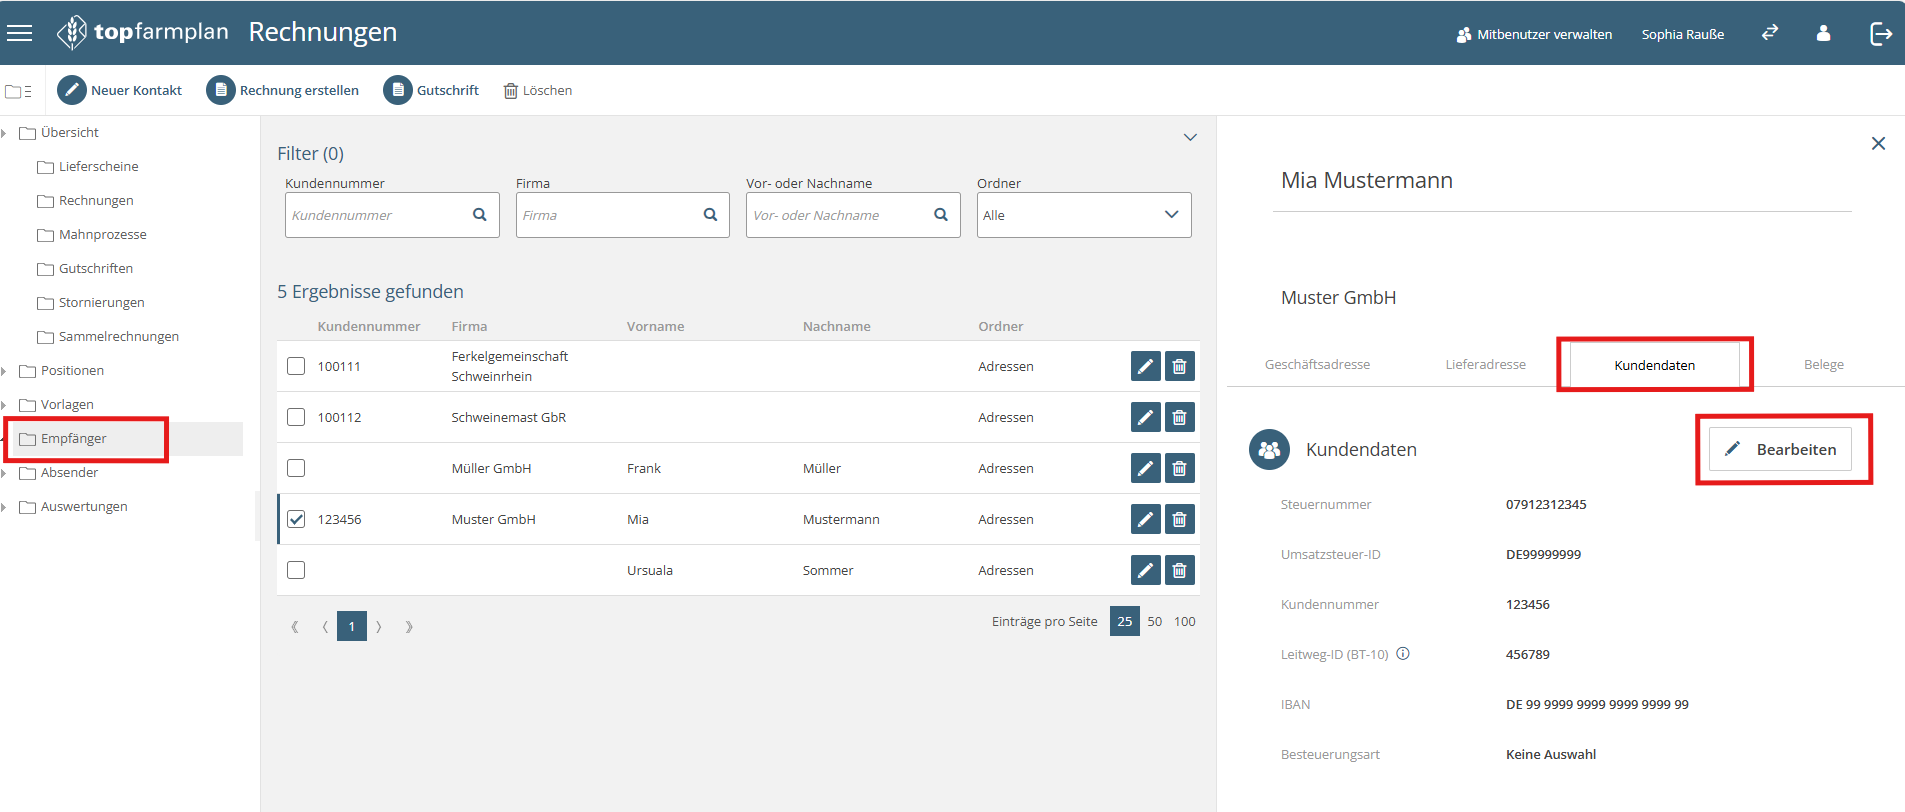
Task: Click the Löschen trash icon in toolbar
Action: 510,91
